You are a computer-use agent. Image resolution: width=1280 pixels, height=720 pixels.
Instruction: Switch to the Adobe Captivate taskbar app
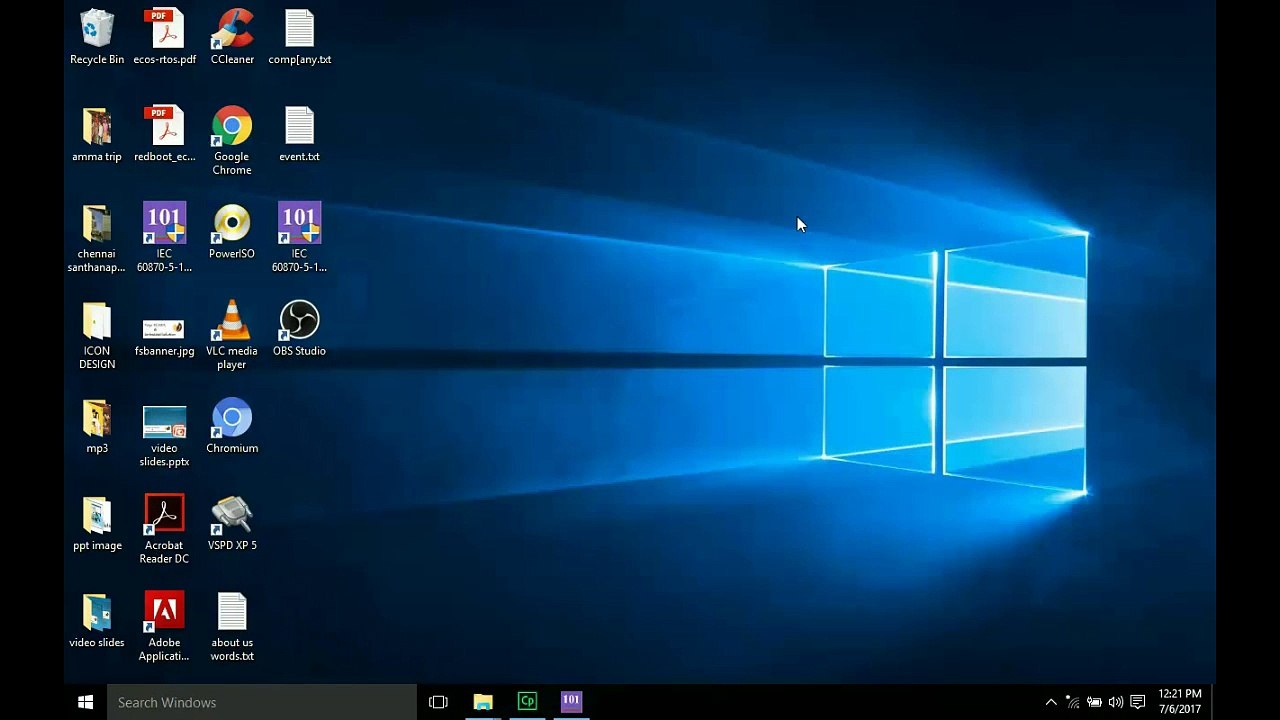point(527,702)
